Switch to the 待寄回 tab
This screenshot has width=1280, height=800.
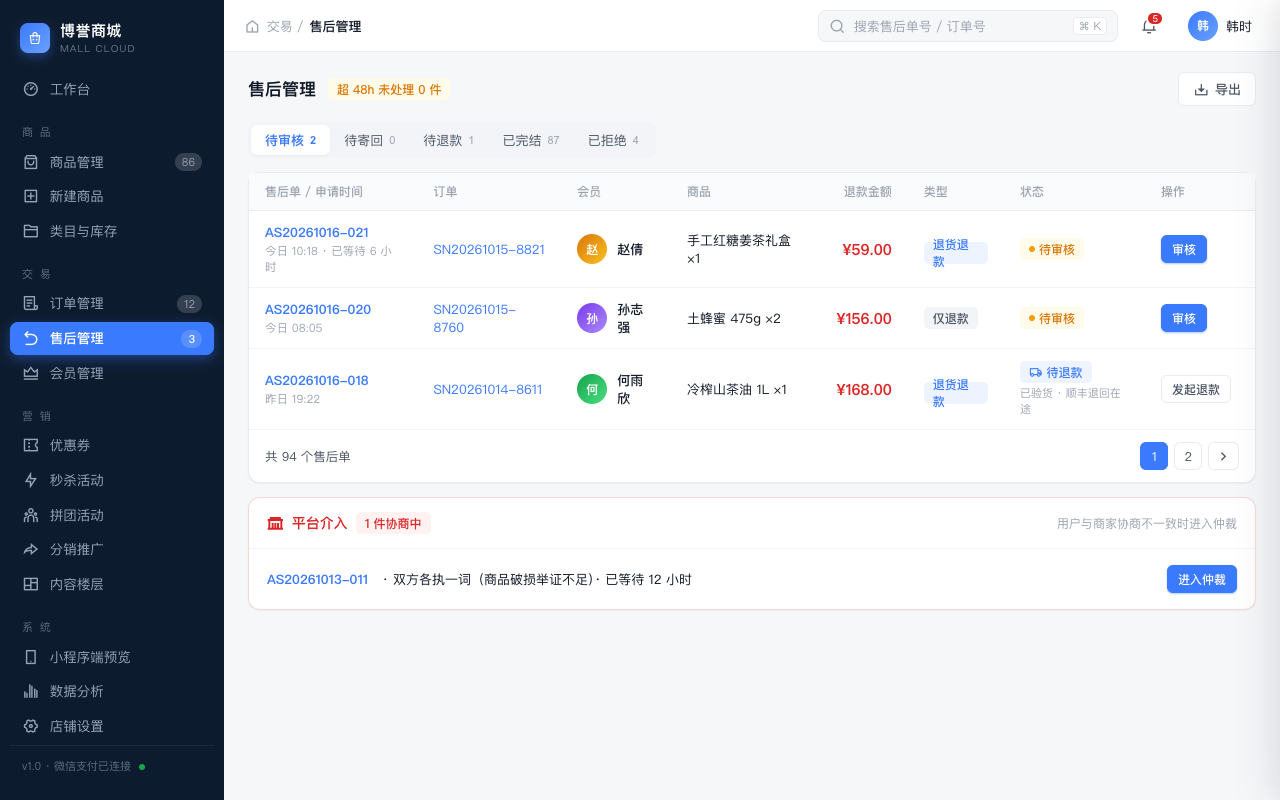(x=370, y=140)
